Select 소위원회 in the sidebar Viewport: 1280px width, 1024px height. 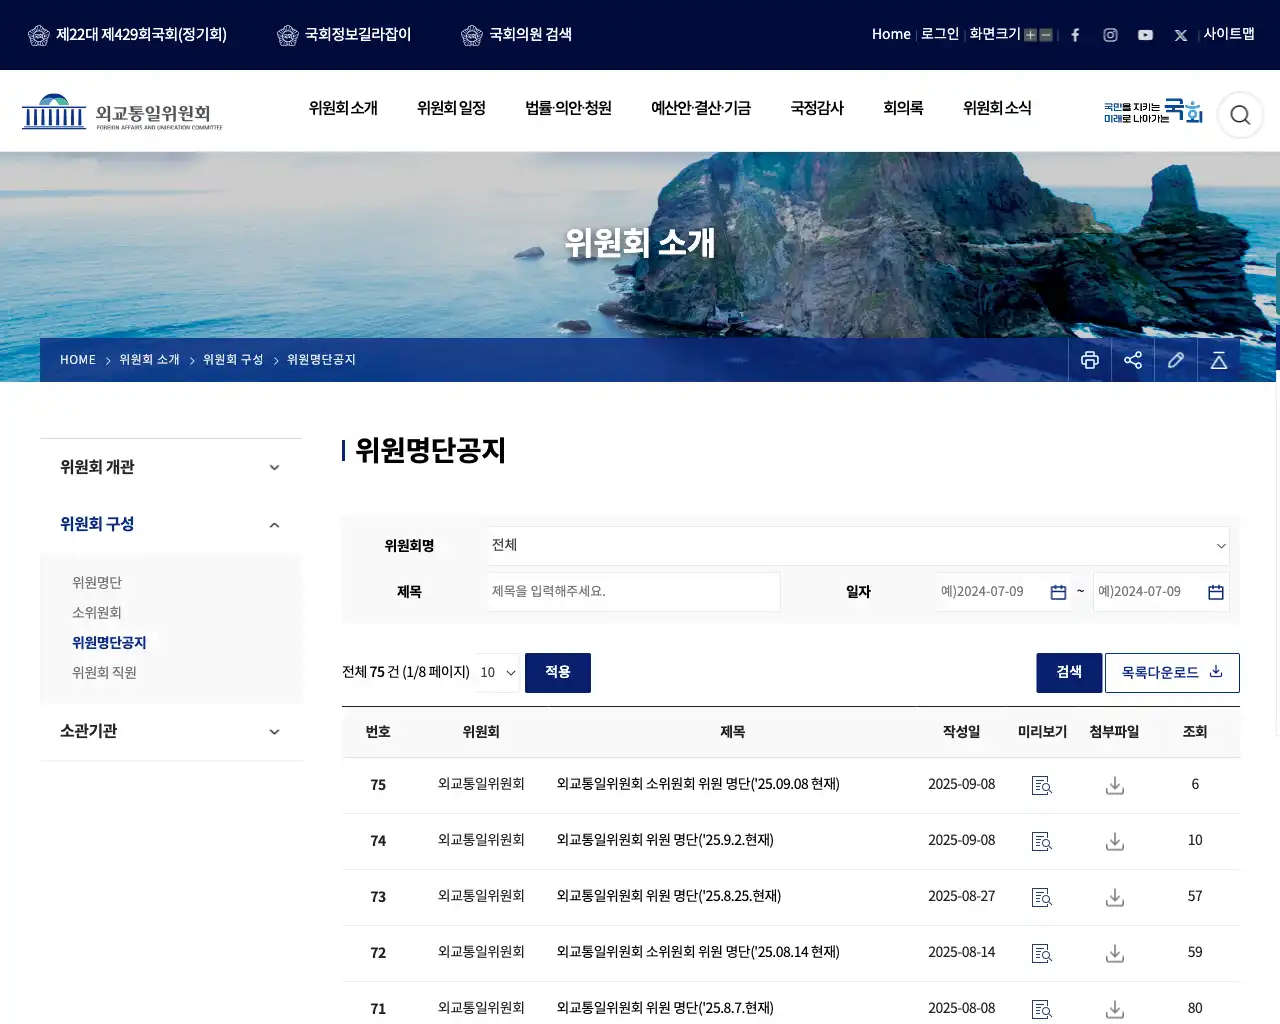click(x=97, y=613)
